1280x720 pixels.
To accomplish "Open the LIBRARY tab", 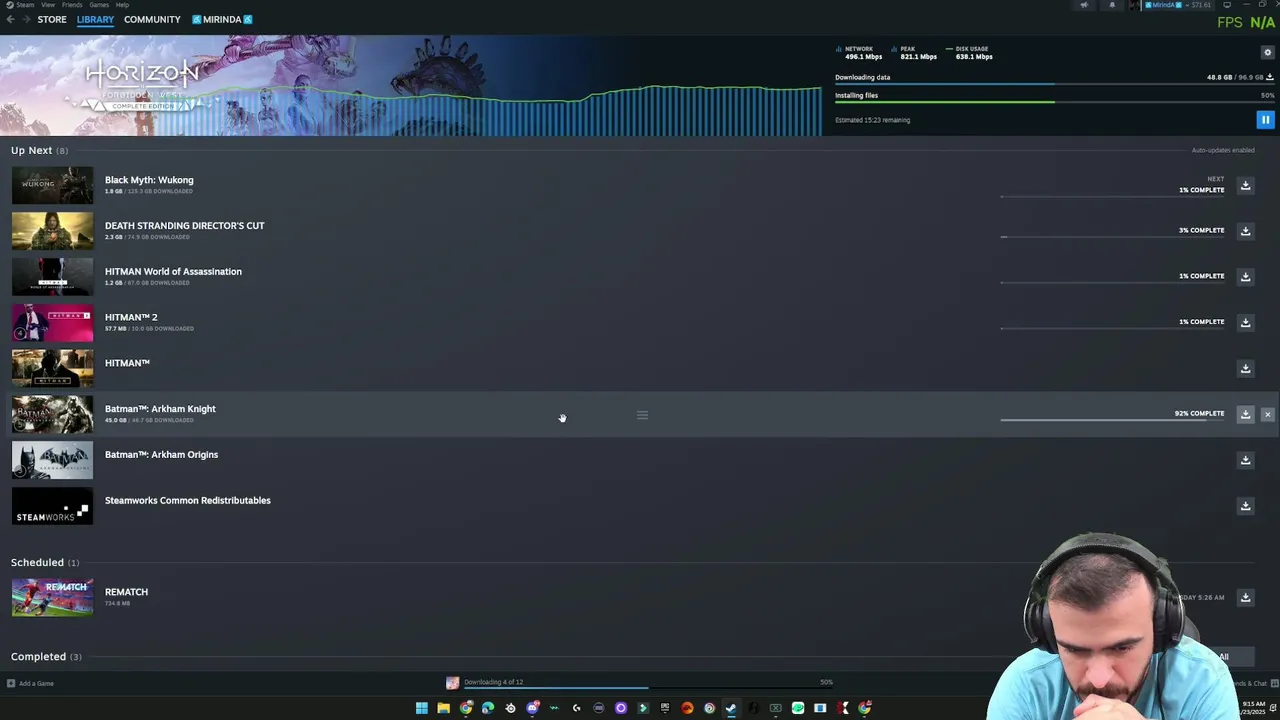I will (95, 19).
